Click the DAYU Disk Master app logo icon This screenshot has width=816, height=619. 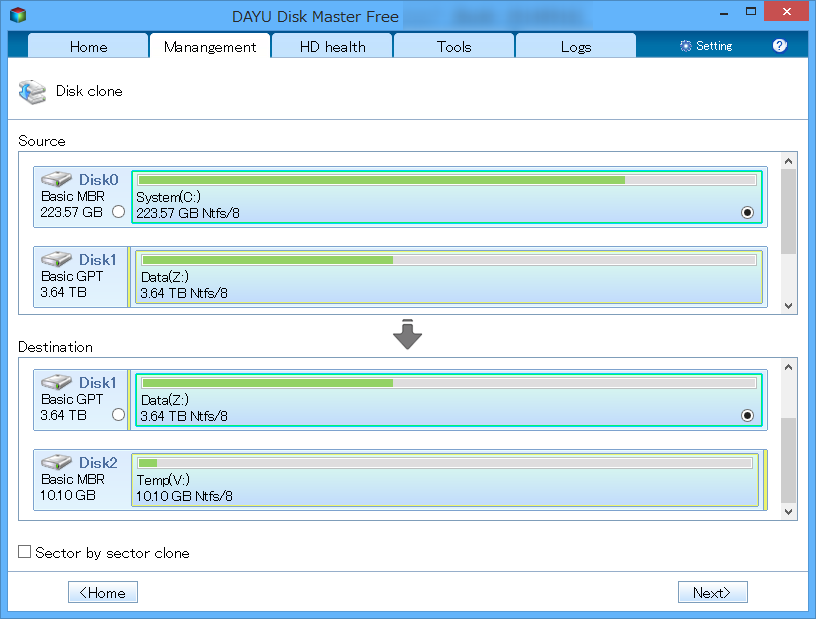click(18, 15)
